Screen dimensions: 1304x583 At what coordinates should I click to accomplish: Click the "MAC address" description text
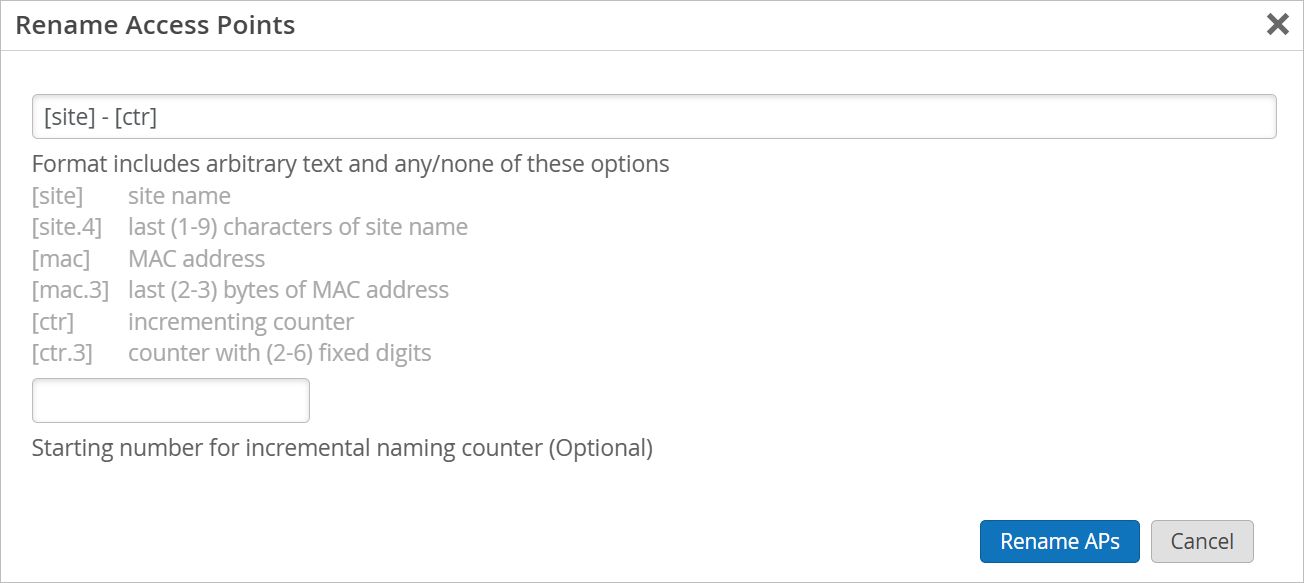pos(197,259)
